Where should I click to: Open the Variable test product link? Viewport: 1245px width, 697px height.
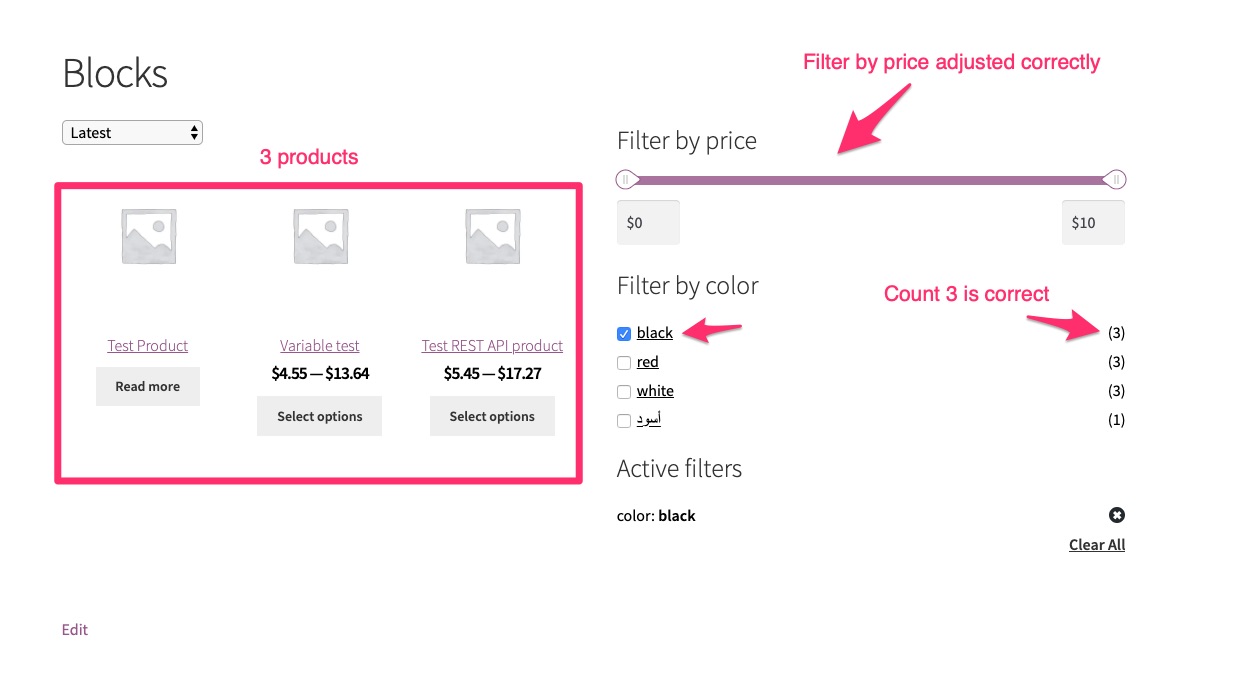(x=319, y=345)
